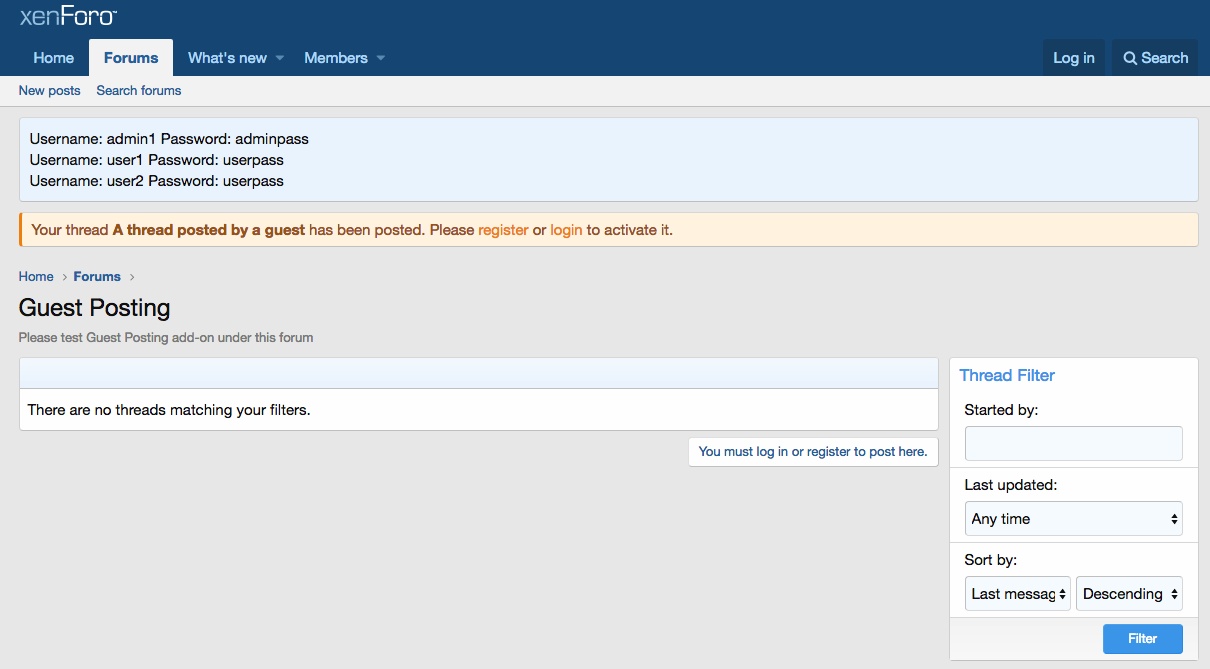
Task: Click the Started by input field
Action: click(1073, 443)
